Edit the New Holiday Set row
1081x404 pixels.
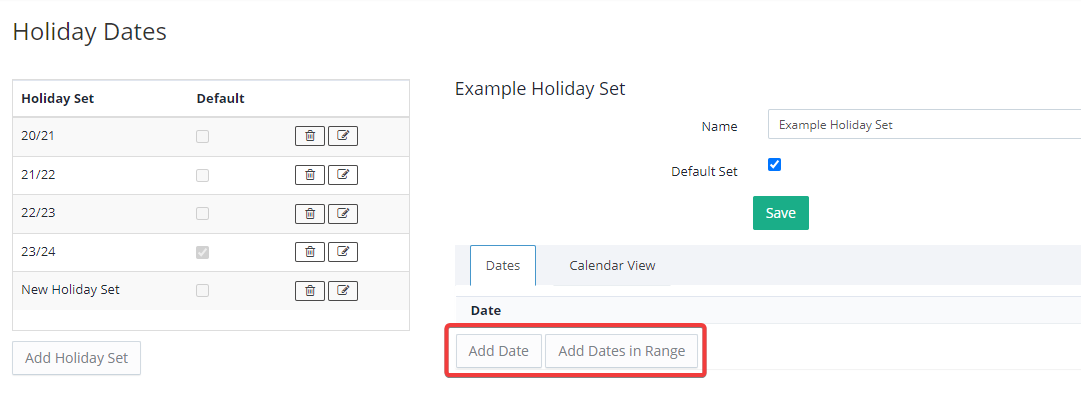[x=343, y=290]
